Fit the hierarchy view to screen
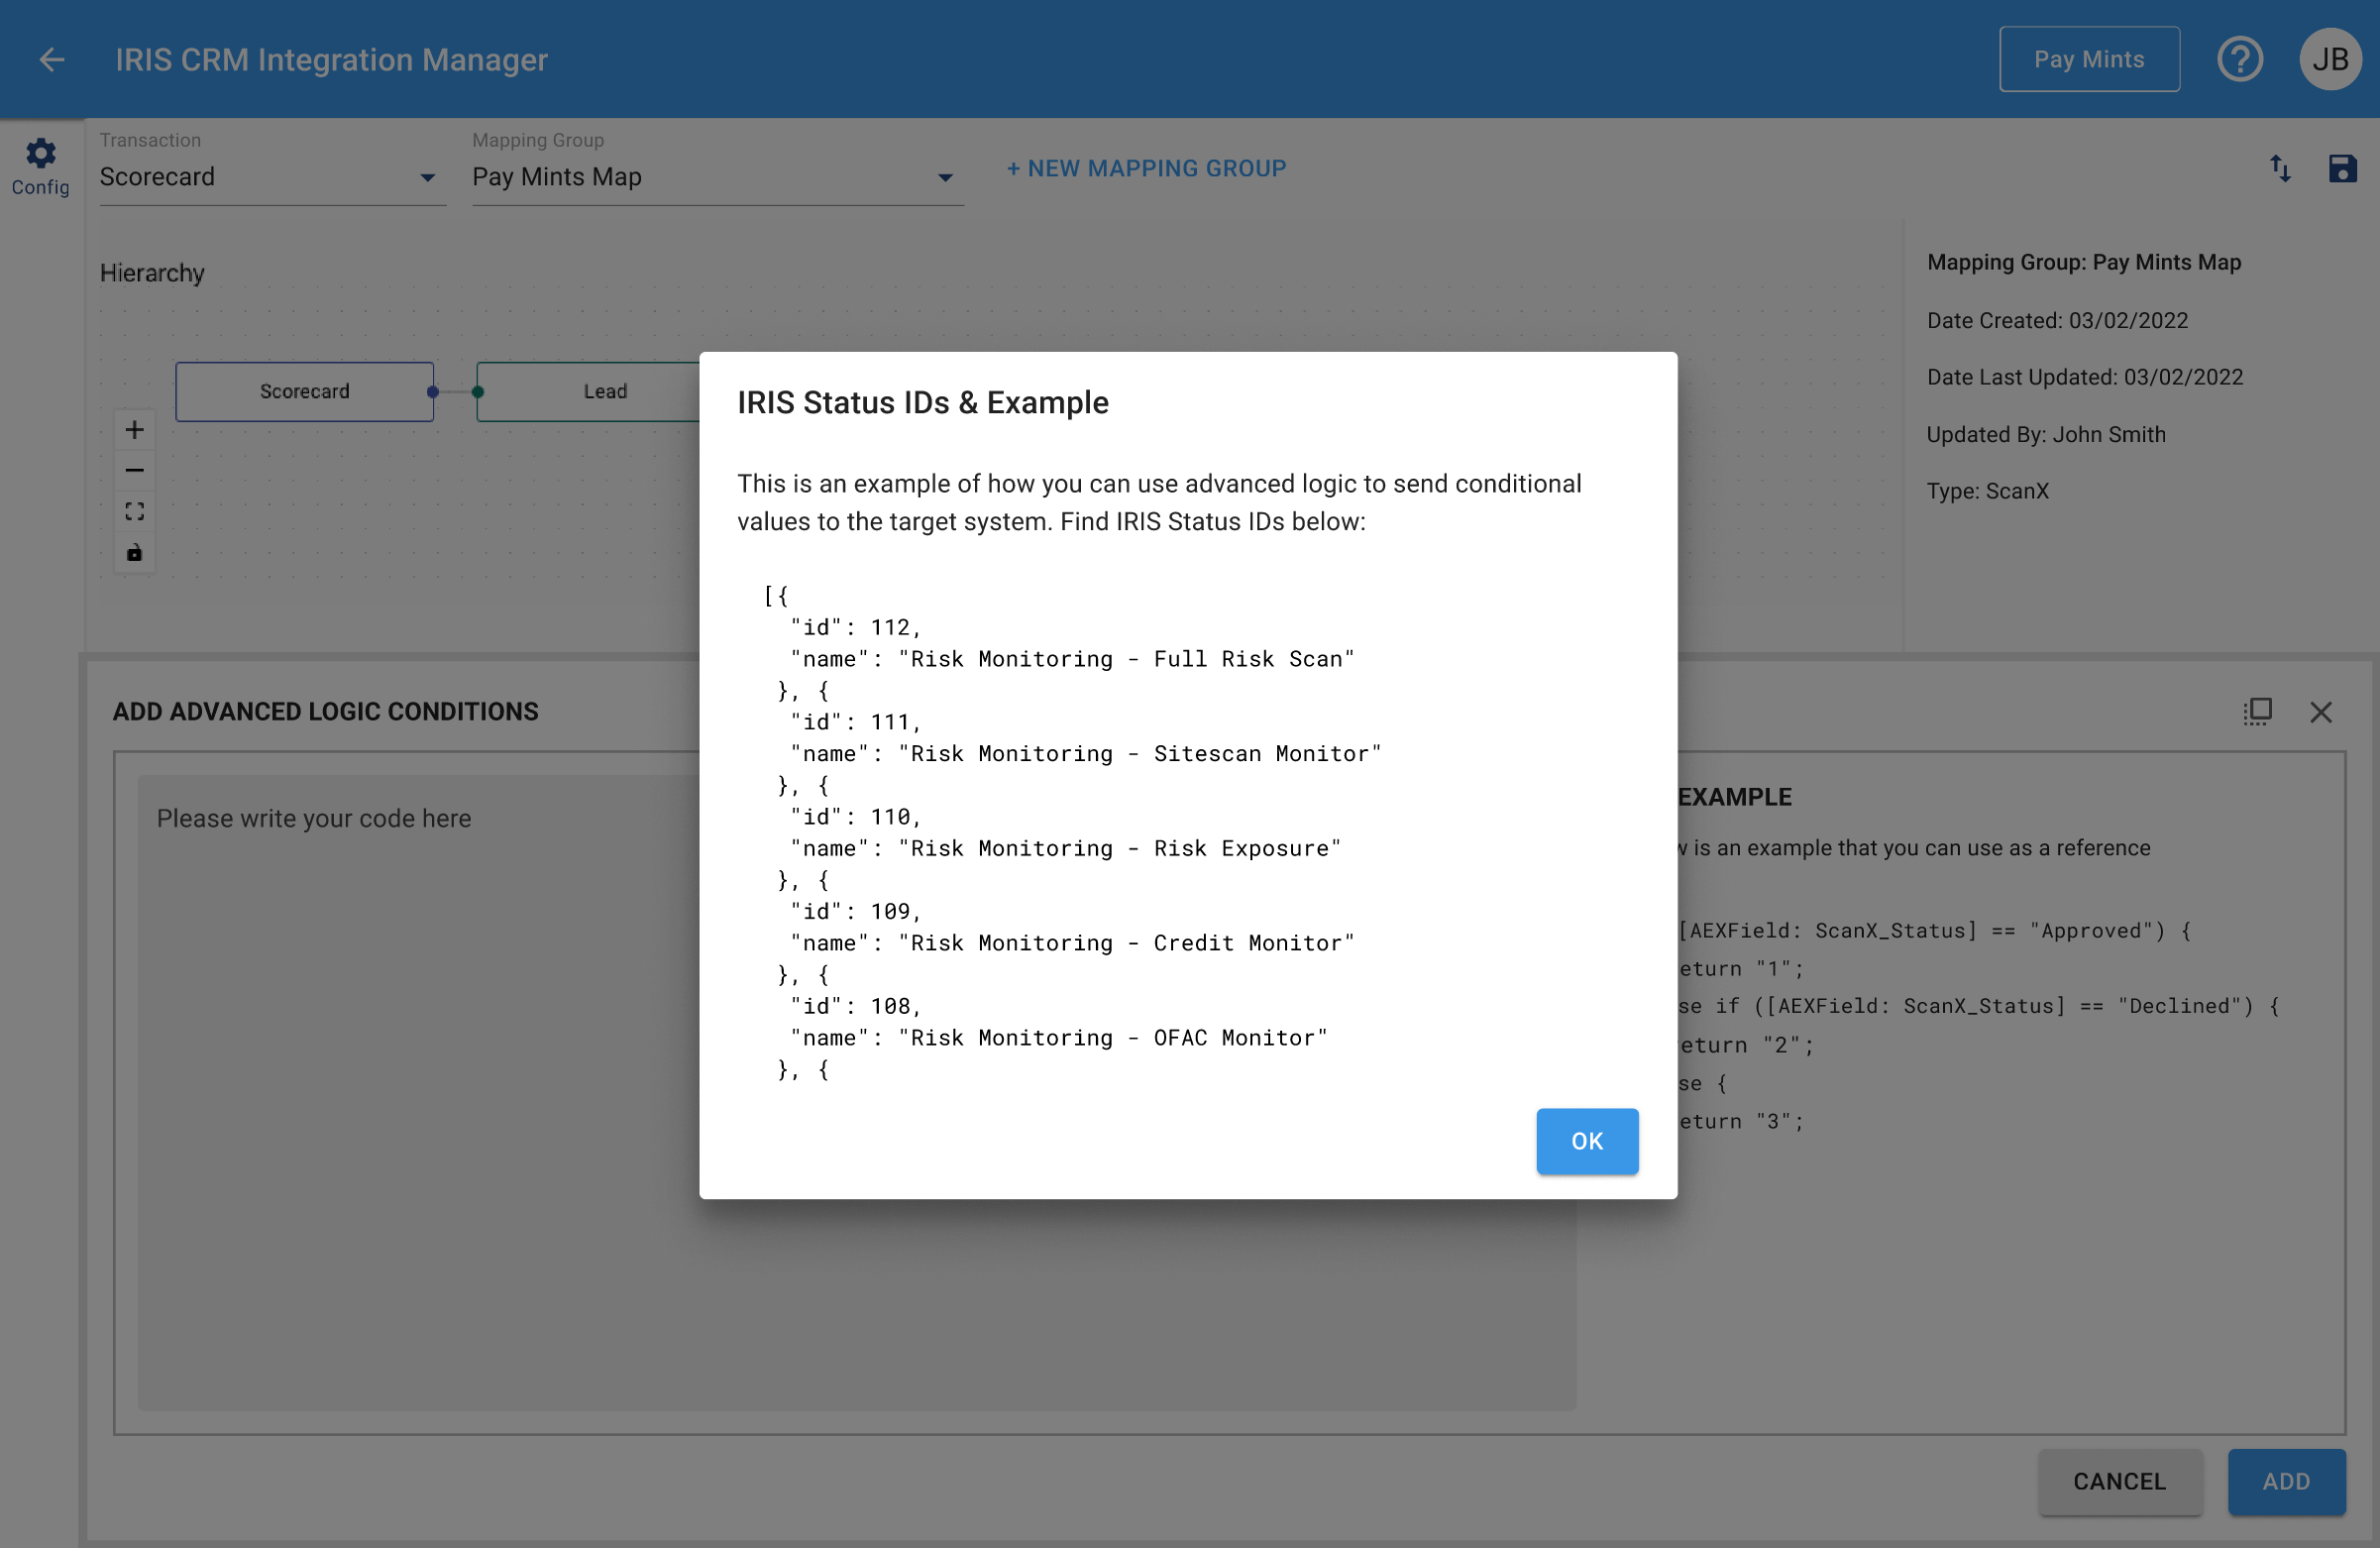Image resolution: width=2380 pixels, height=1548 pixels. pos(134,511)
